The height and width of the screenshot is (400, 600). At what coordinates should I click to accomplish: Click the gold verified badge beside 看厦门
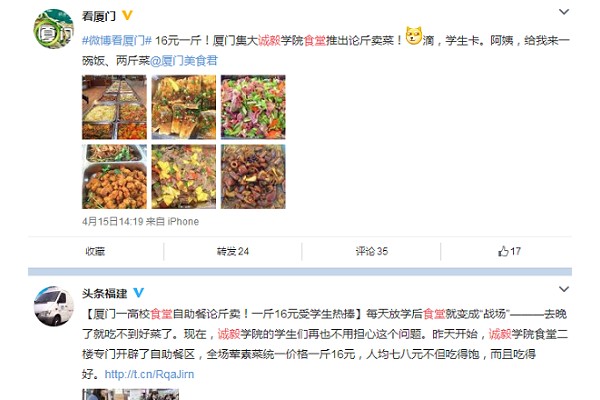(127, 15)
